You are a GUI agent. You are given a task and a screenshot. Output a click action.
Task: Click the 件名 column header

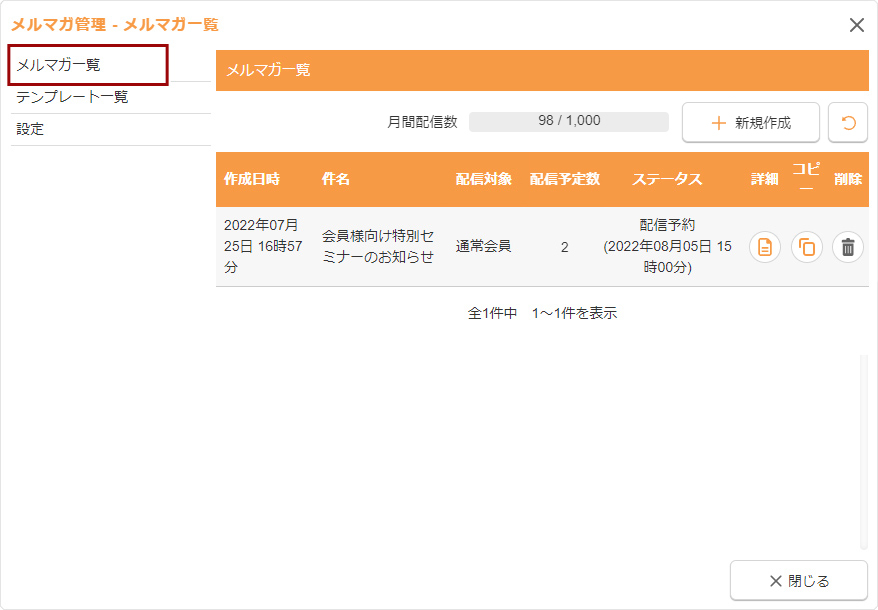click(336, 179)
